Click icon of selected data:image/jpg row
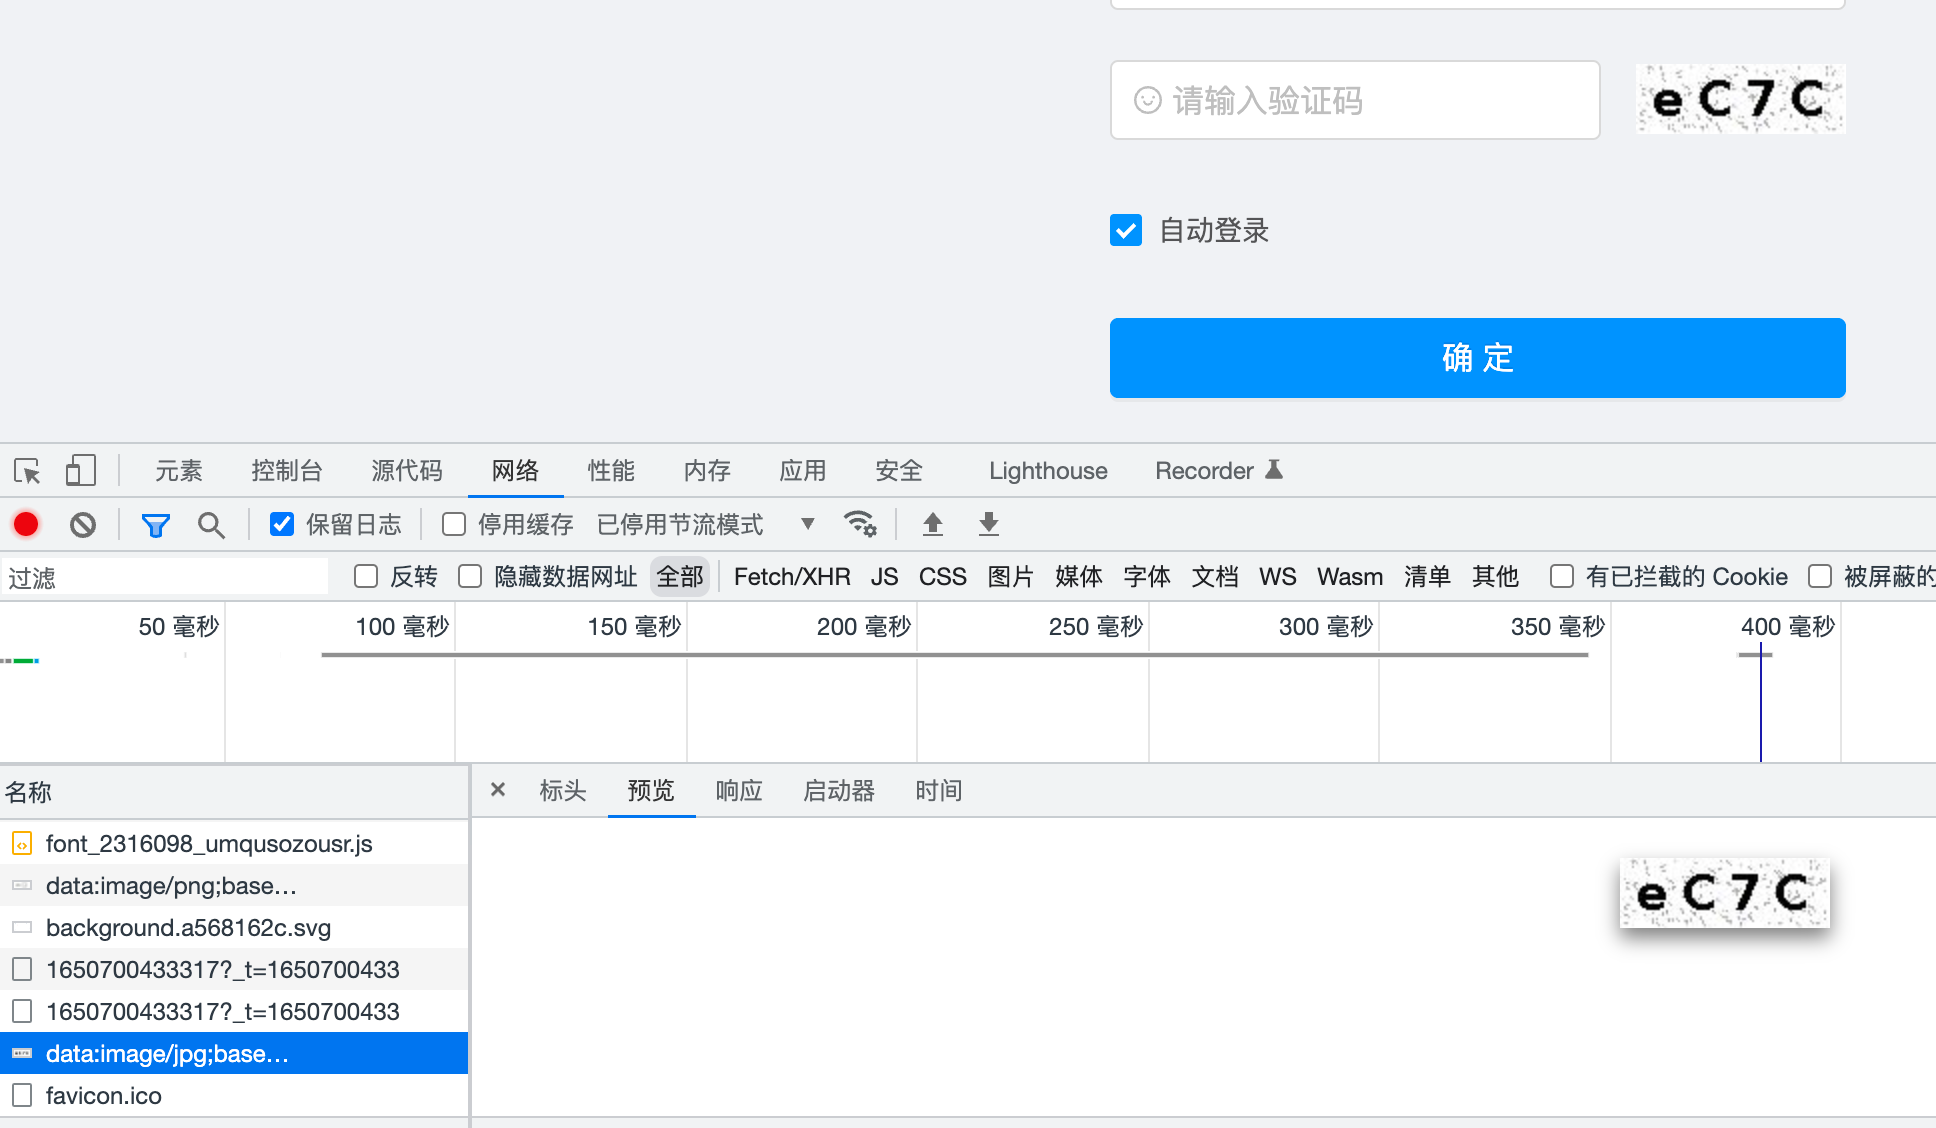Screen dimensions: 1936x1128 coord(22,1054)
